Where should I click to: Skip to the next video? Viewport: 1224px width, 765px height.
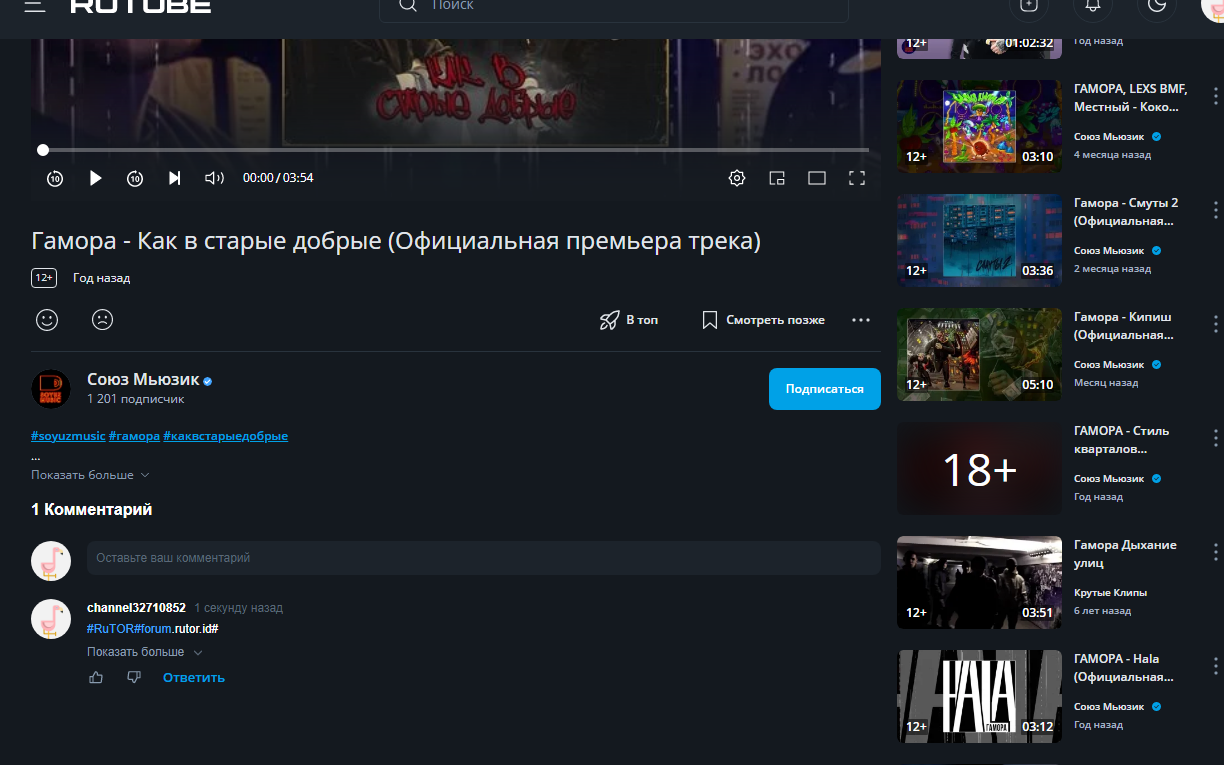(x=175, y=178)
